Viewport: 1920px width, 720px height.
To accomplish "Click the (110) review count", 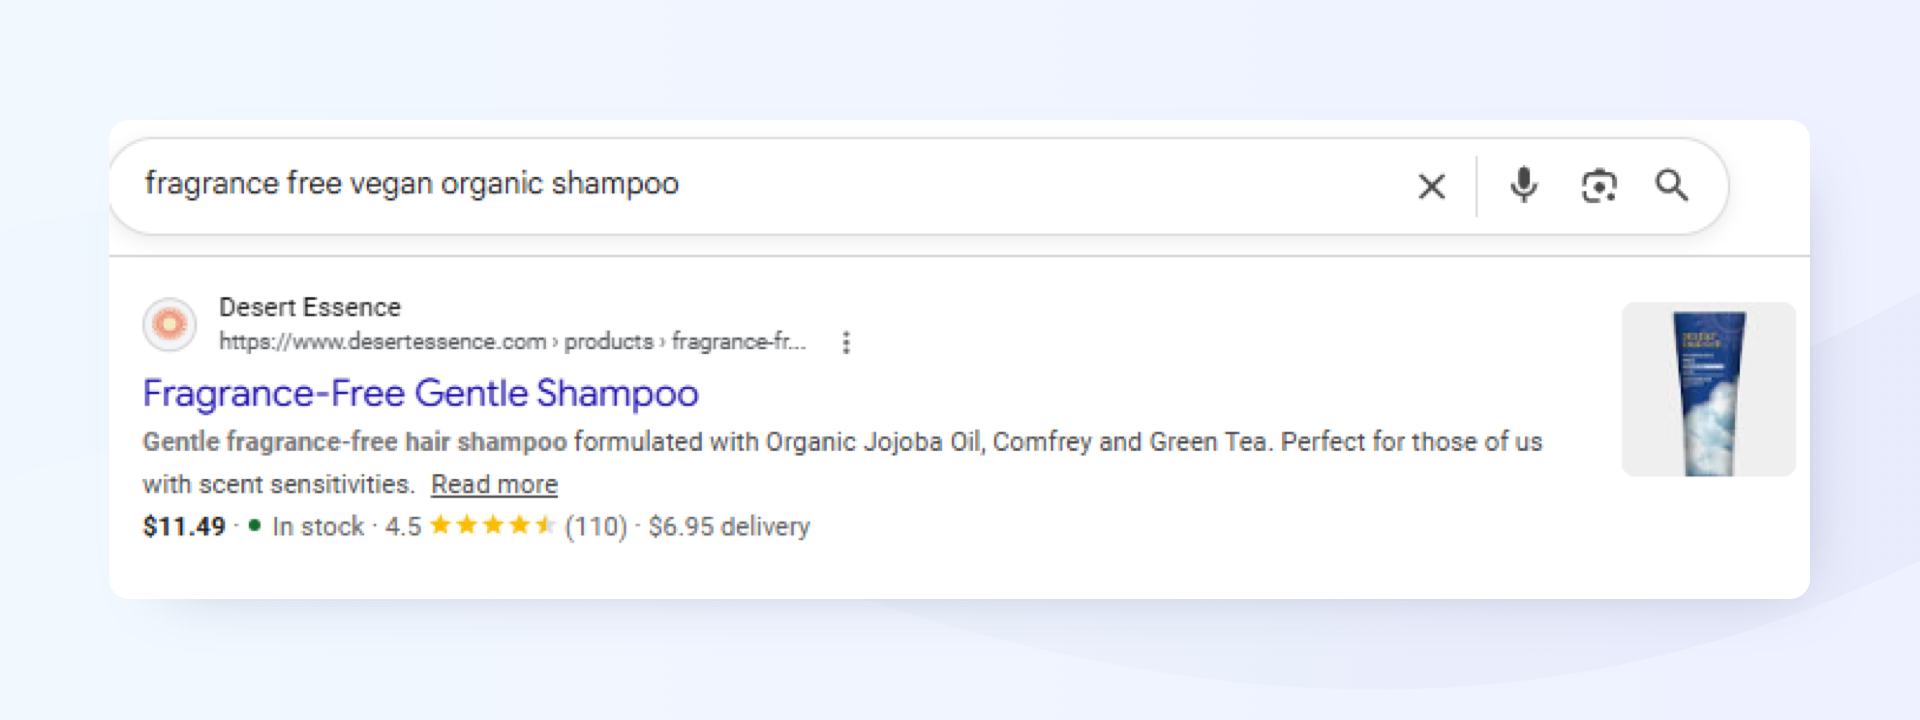I will [x=596, y=527].
